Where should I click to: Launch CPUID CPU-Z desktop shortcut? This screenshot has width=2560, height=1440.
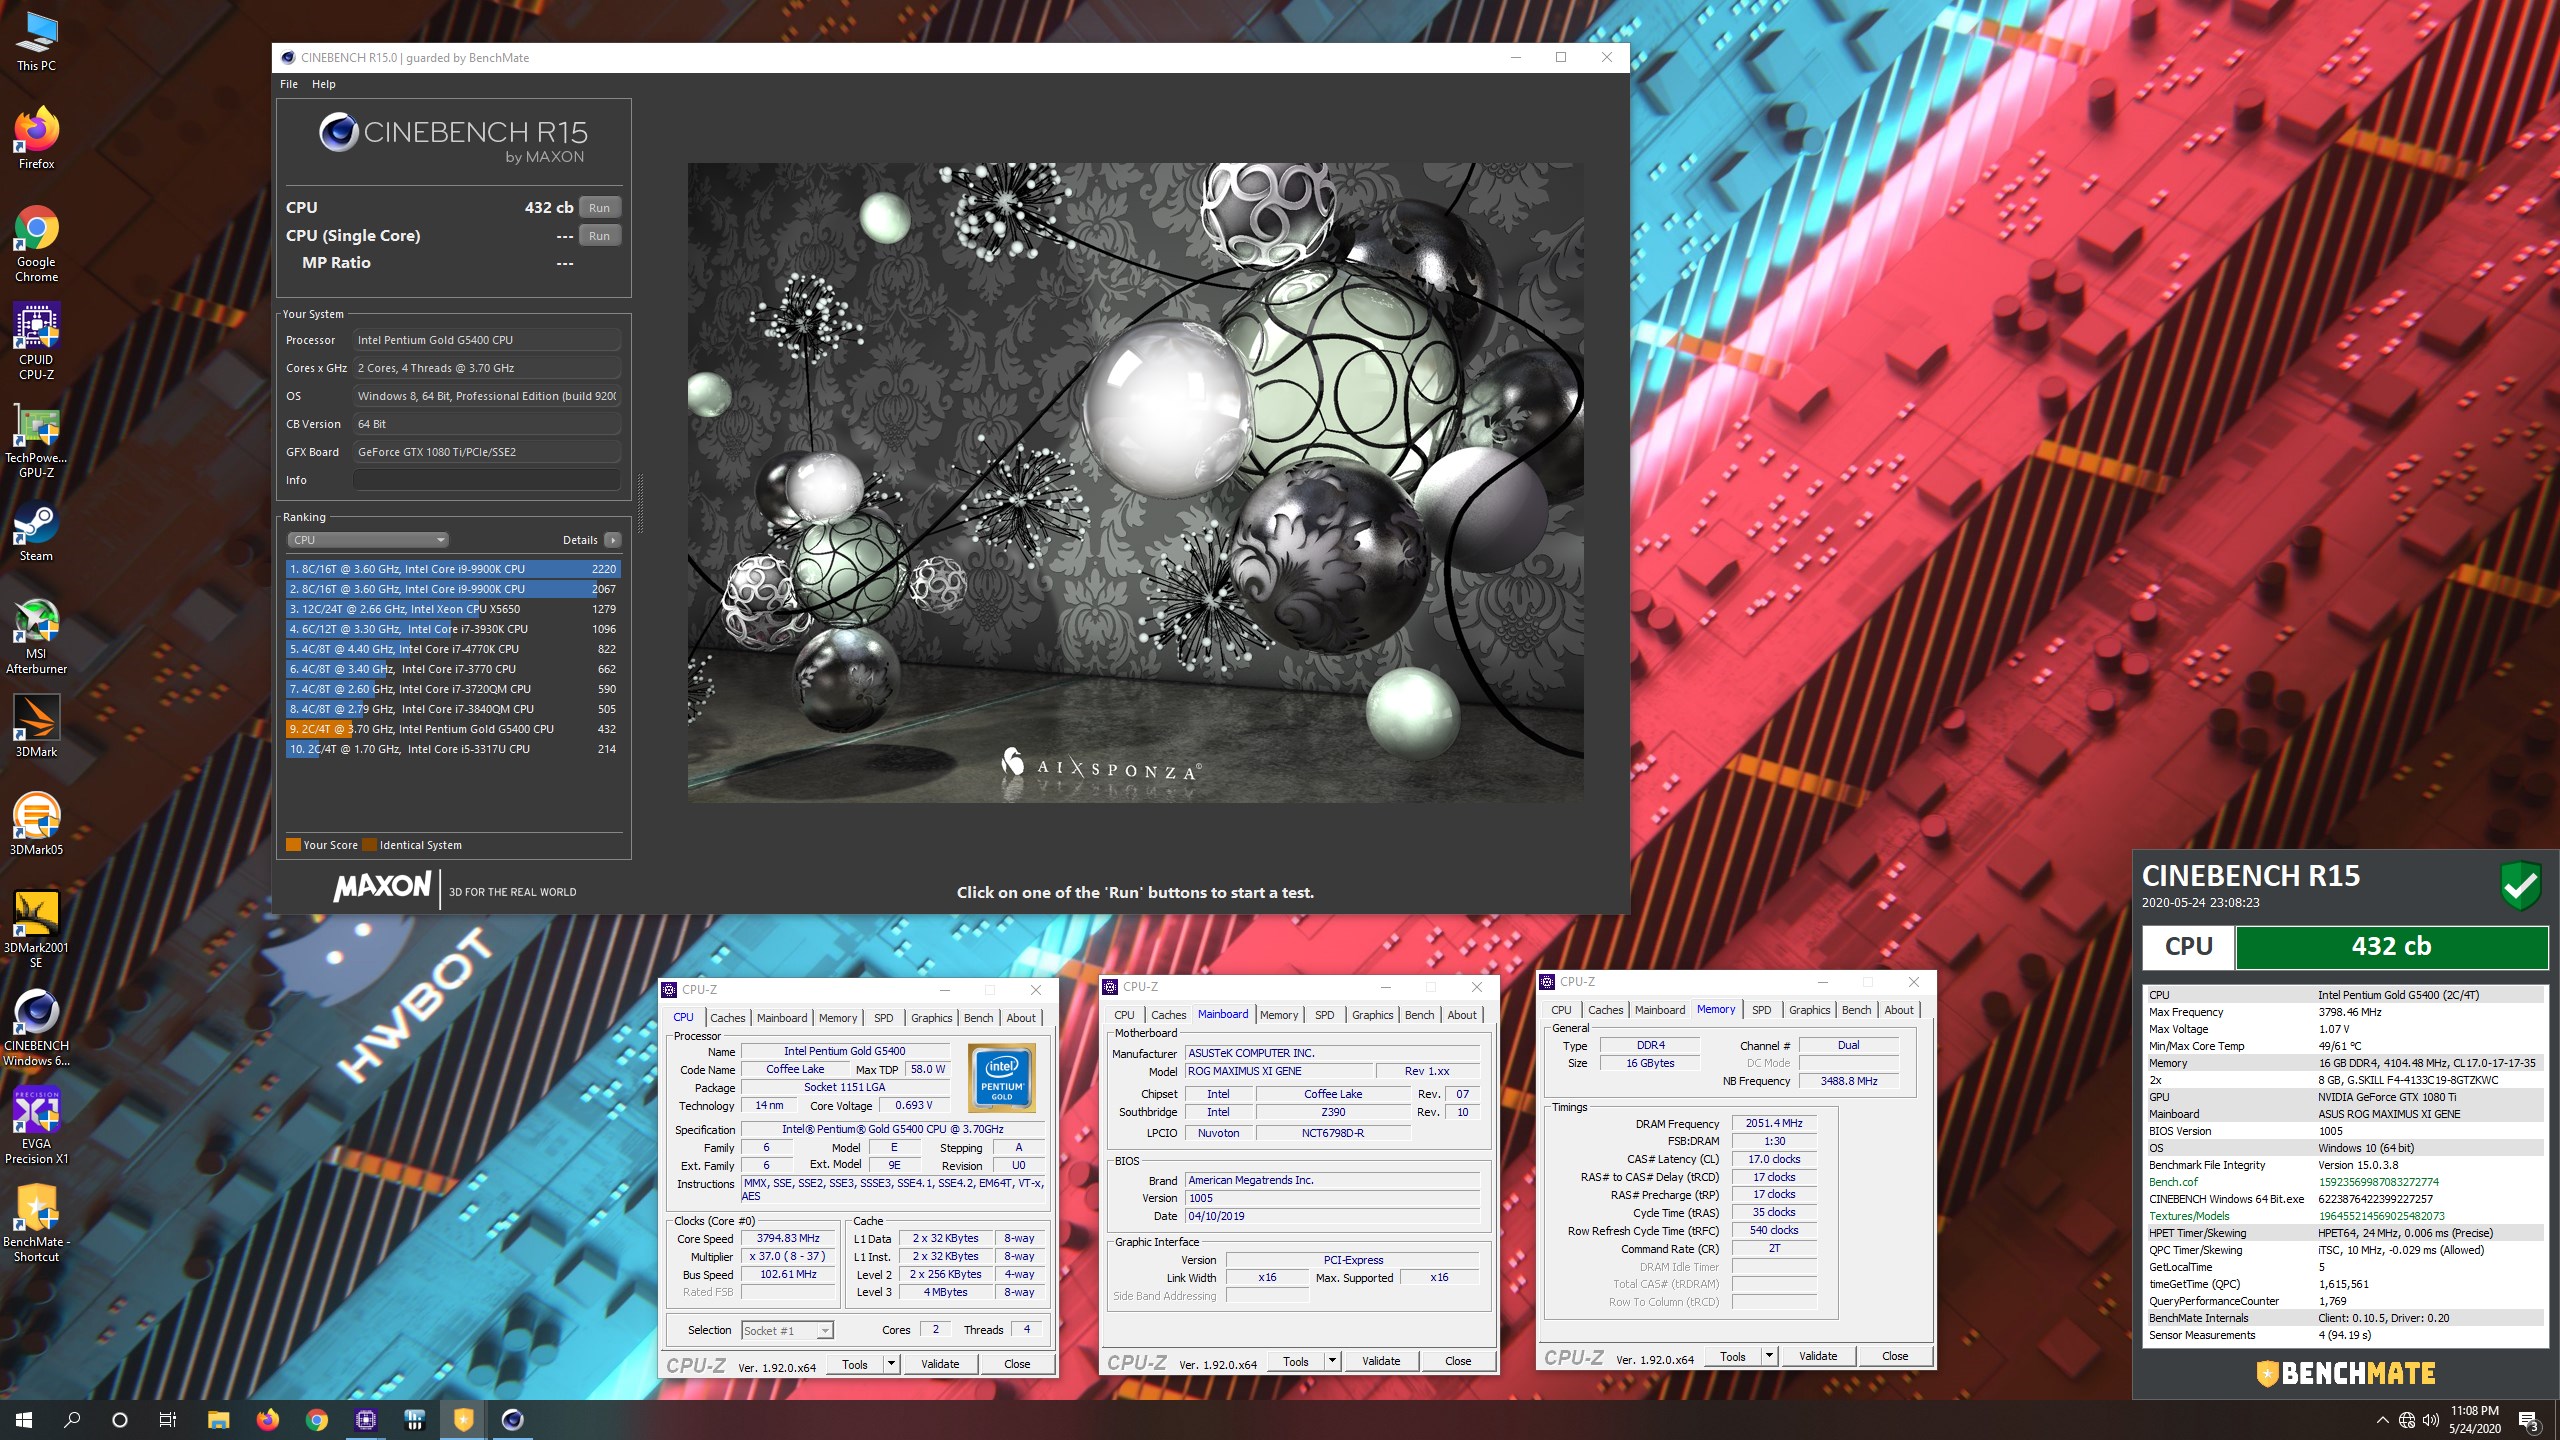tap(36, 342)
